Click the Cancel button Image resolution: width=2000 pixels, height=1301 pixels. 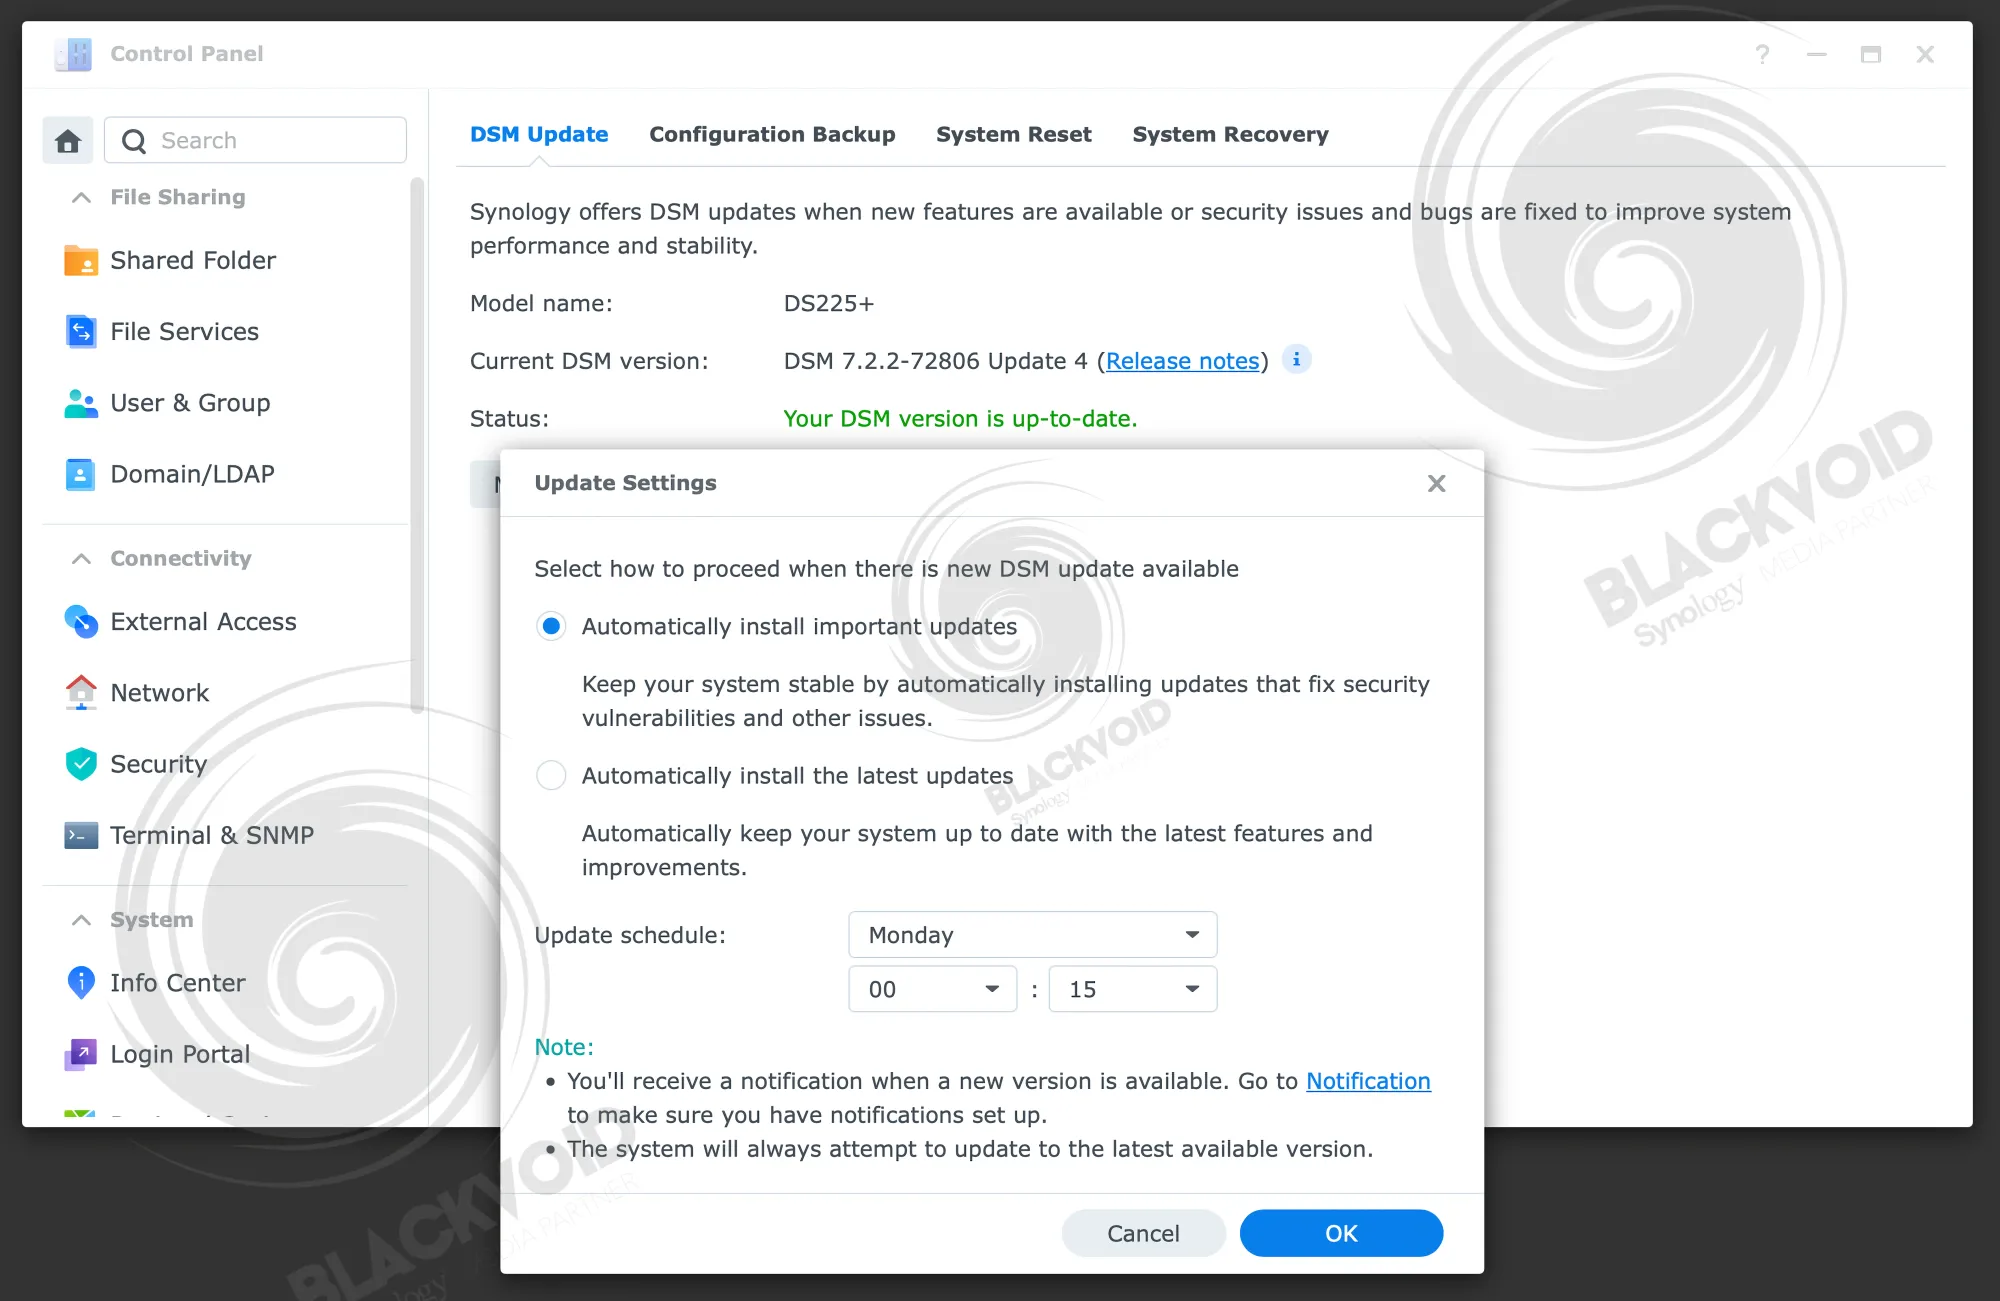pos(1143,1234)
